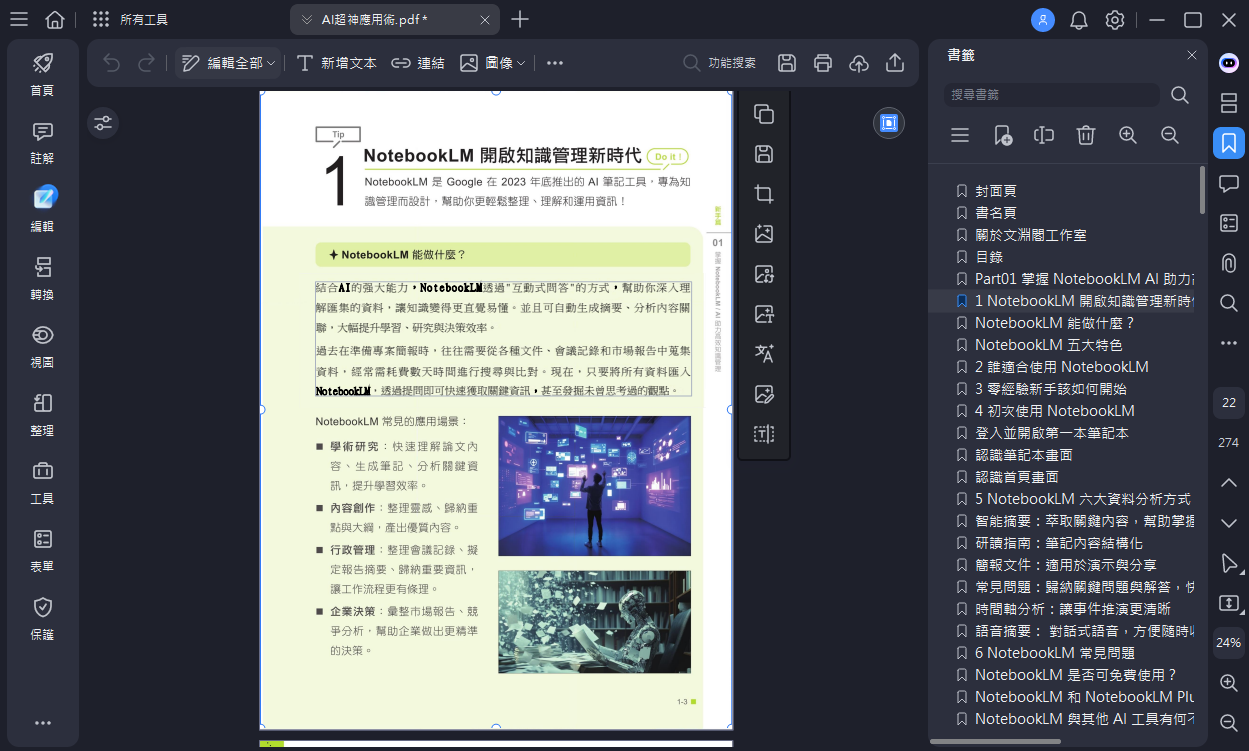Open the 表單 forms tool
Screen dimensions: 1249x751
42,550
